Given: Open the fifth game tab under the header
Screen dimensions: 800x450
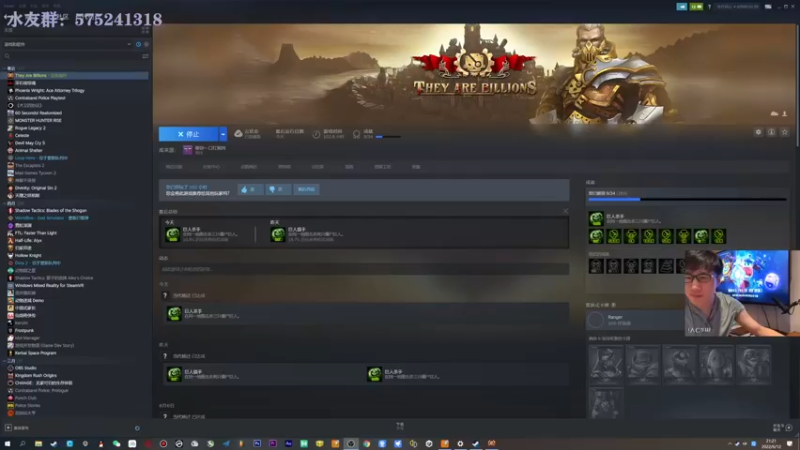Looking at the screenshot, I should pyautogui.click(x=317, y=167).
